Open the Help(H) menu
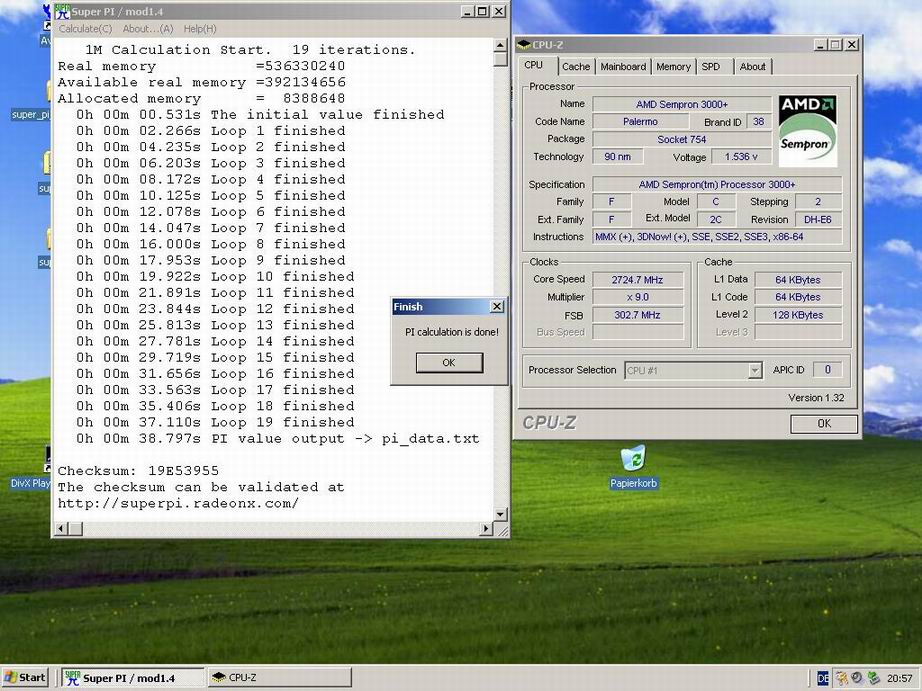Image resolution: width=922 pixels, height=691 pixels. pos(200,29)
